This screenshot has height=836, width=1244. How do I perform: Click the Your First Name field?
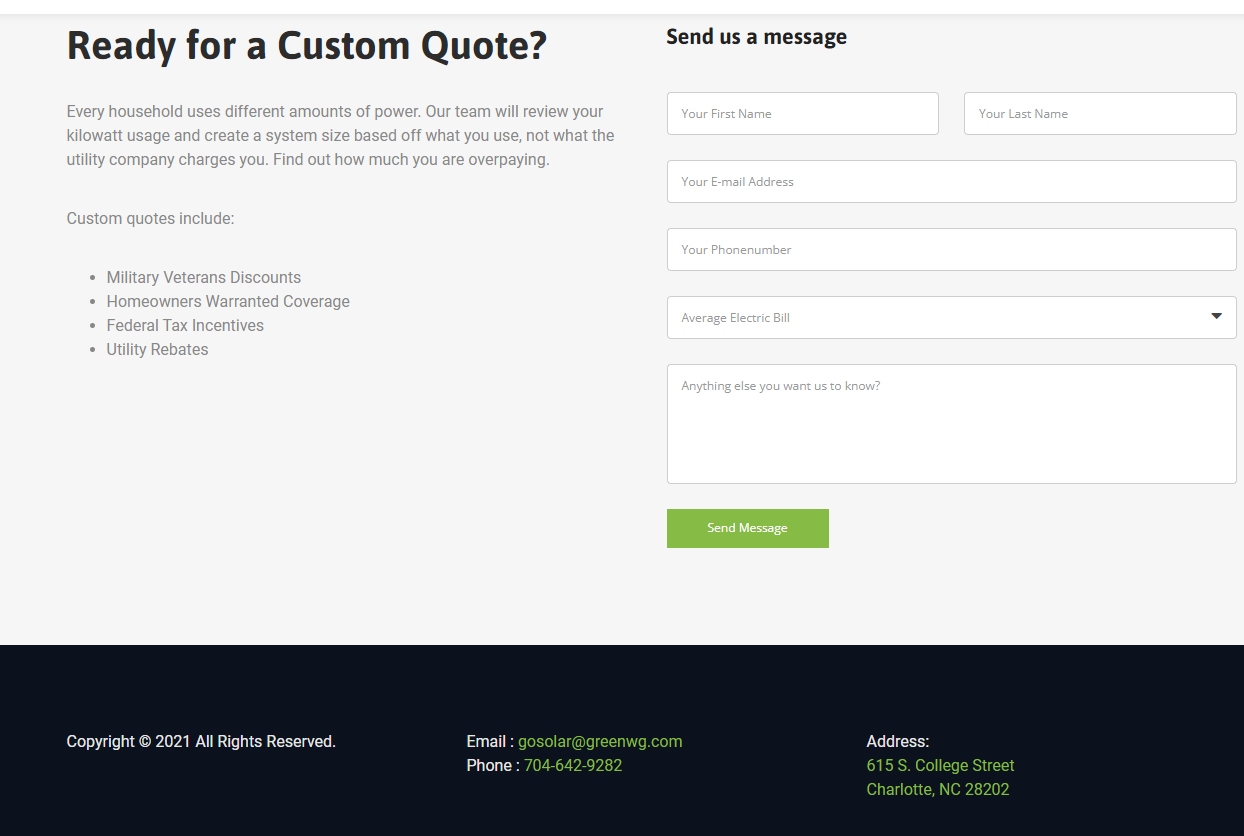[803, 114]
